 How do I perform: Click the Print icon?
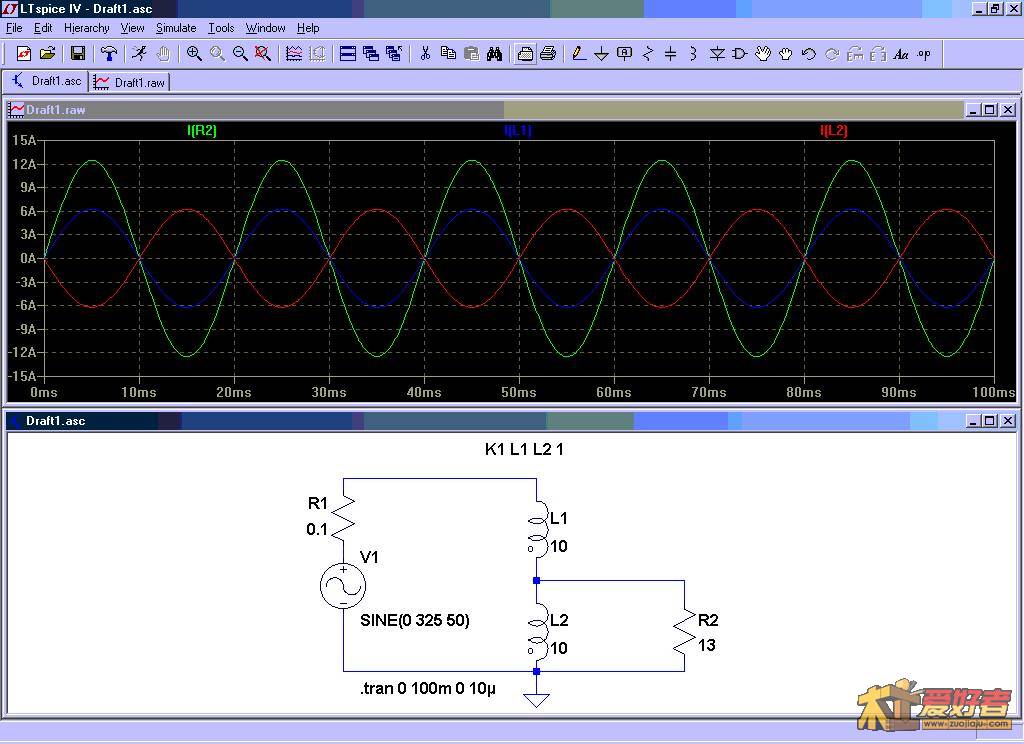coord(548,54)
